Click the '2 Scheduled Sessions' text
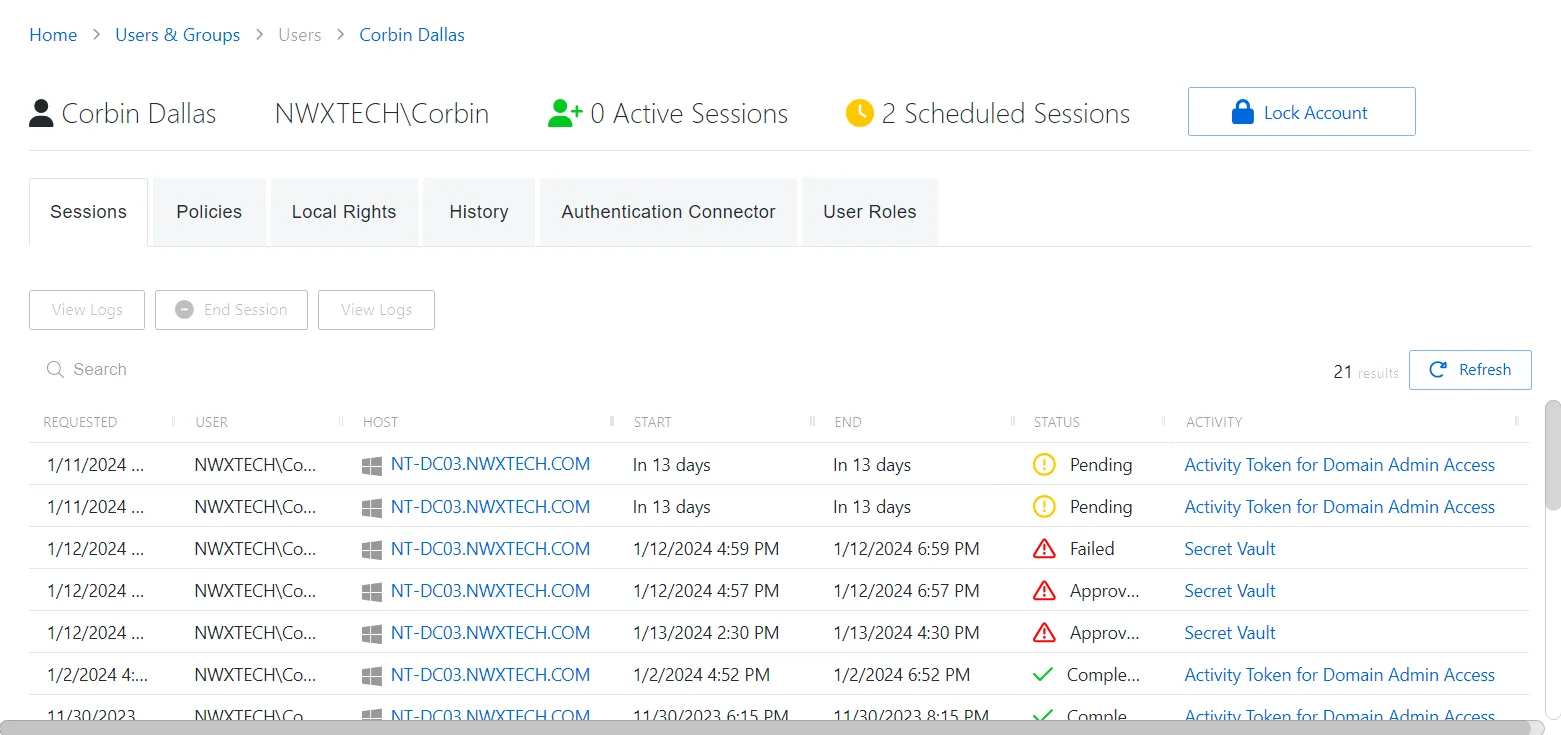The height and width of the screenshot is (735, 1561). click(x=1006, y=114)
